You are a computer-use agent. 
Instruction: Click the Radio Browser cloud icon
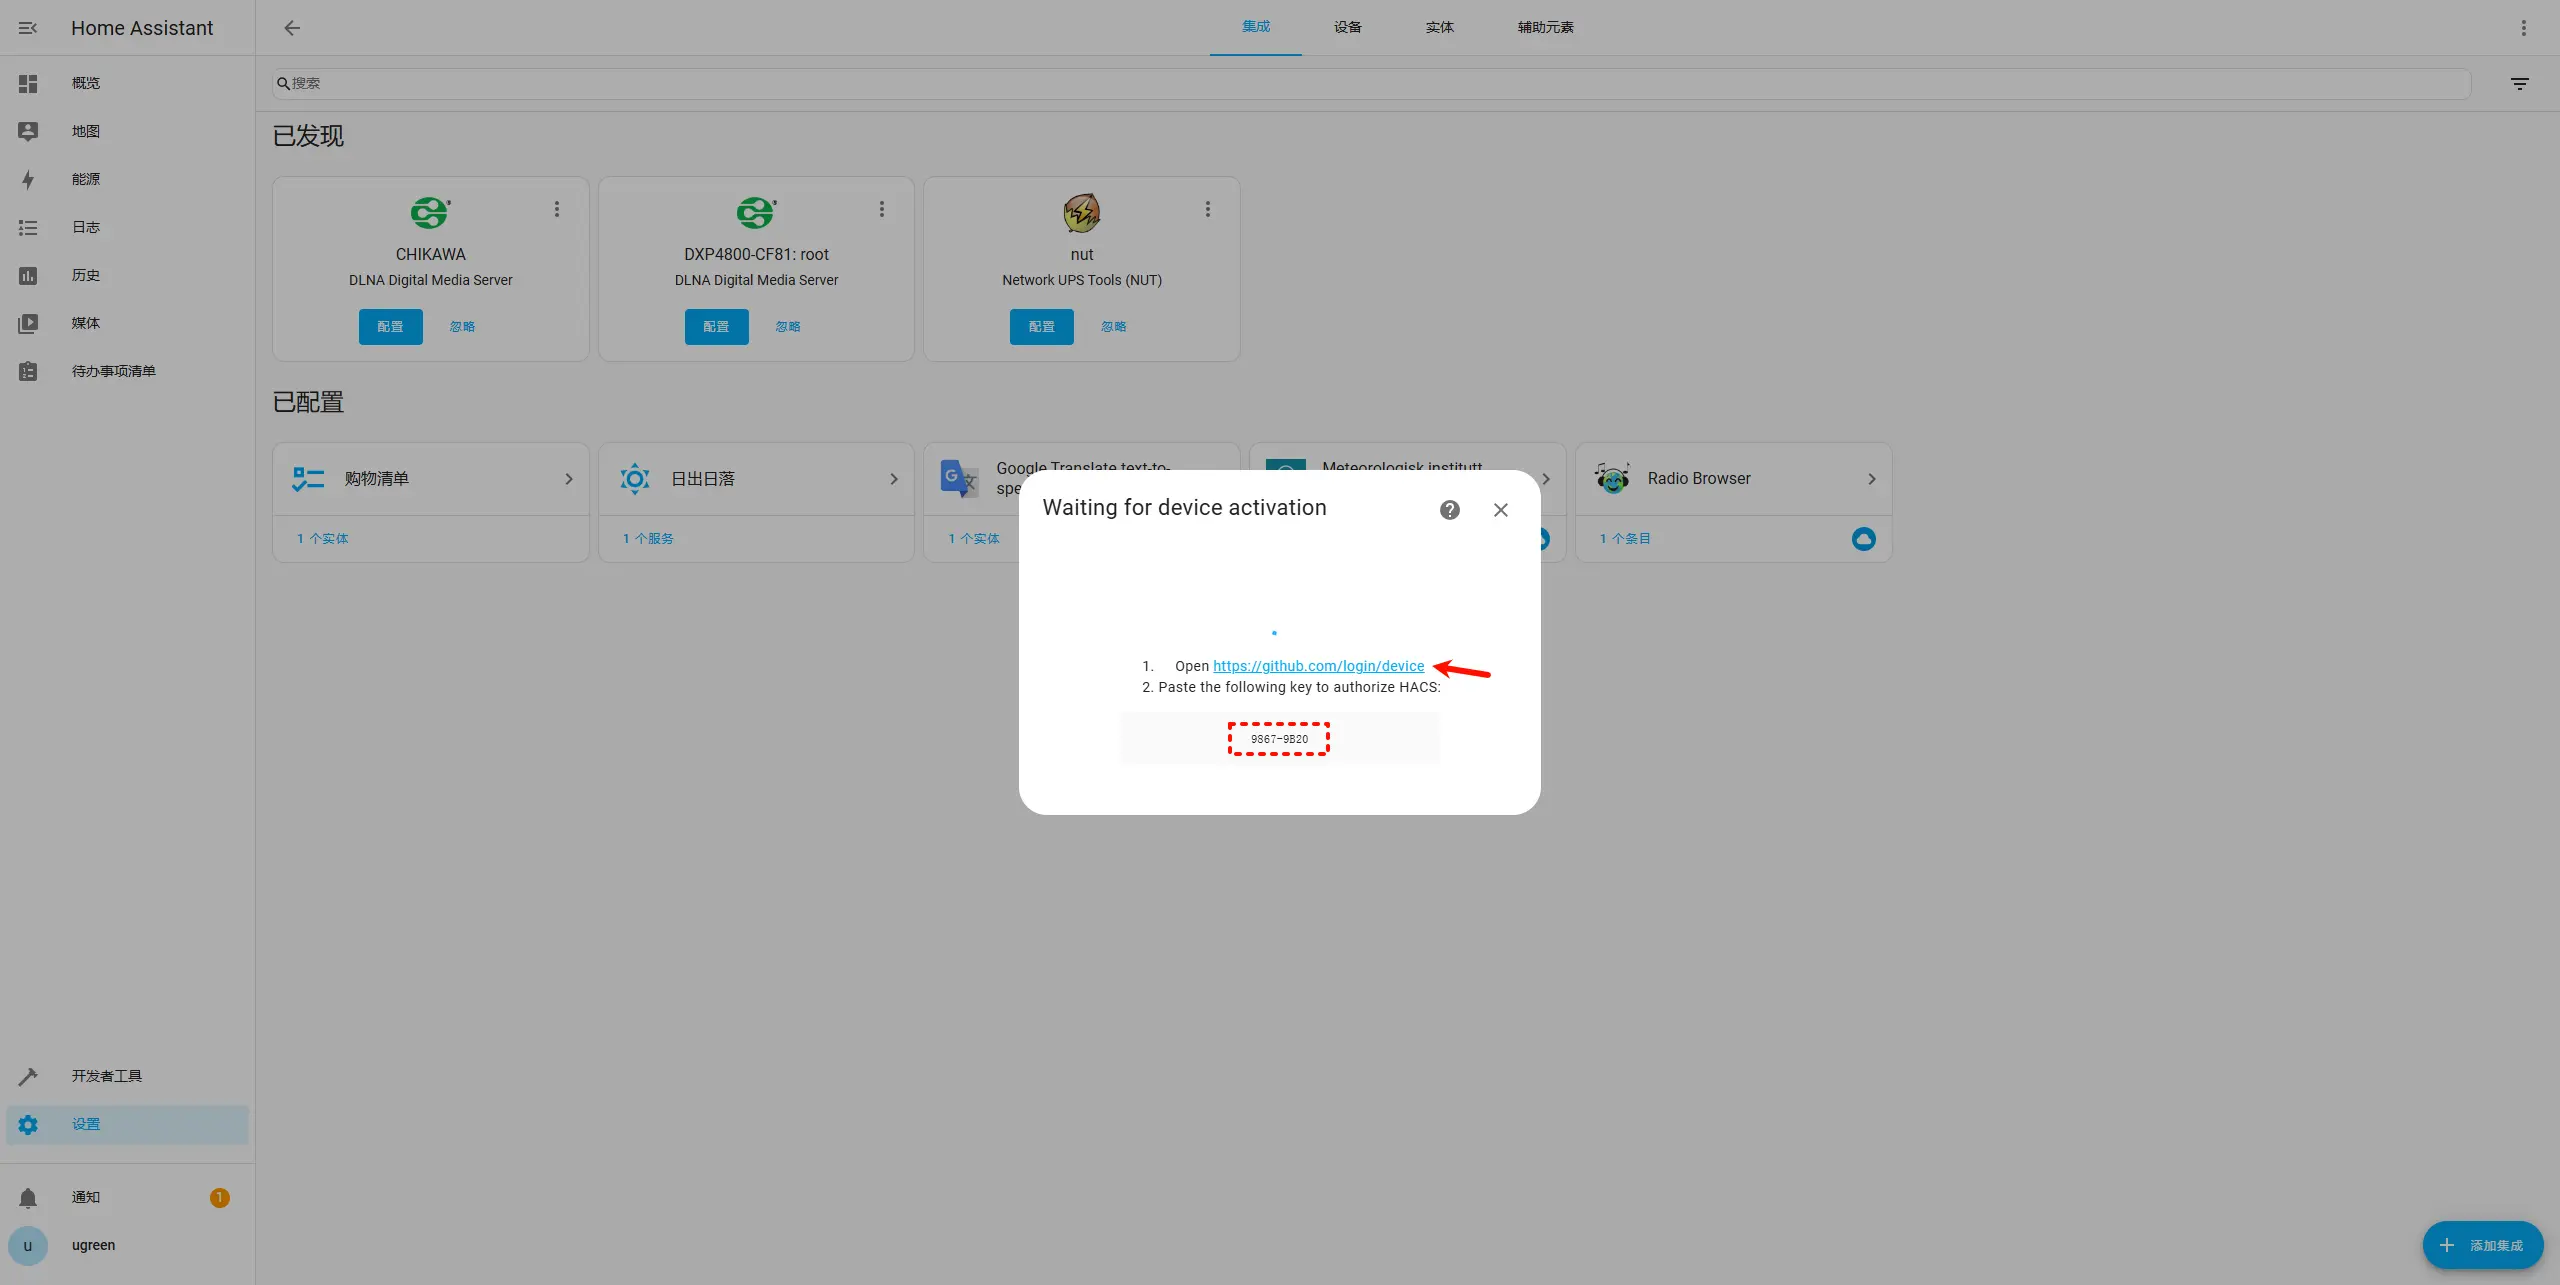click(1863, 539)
